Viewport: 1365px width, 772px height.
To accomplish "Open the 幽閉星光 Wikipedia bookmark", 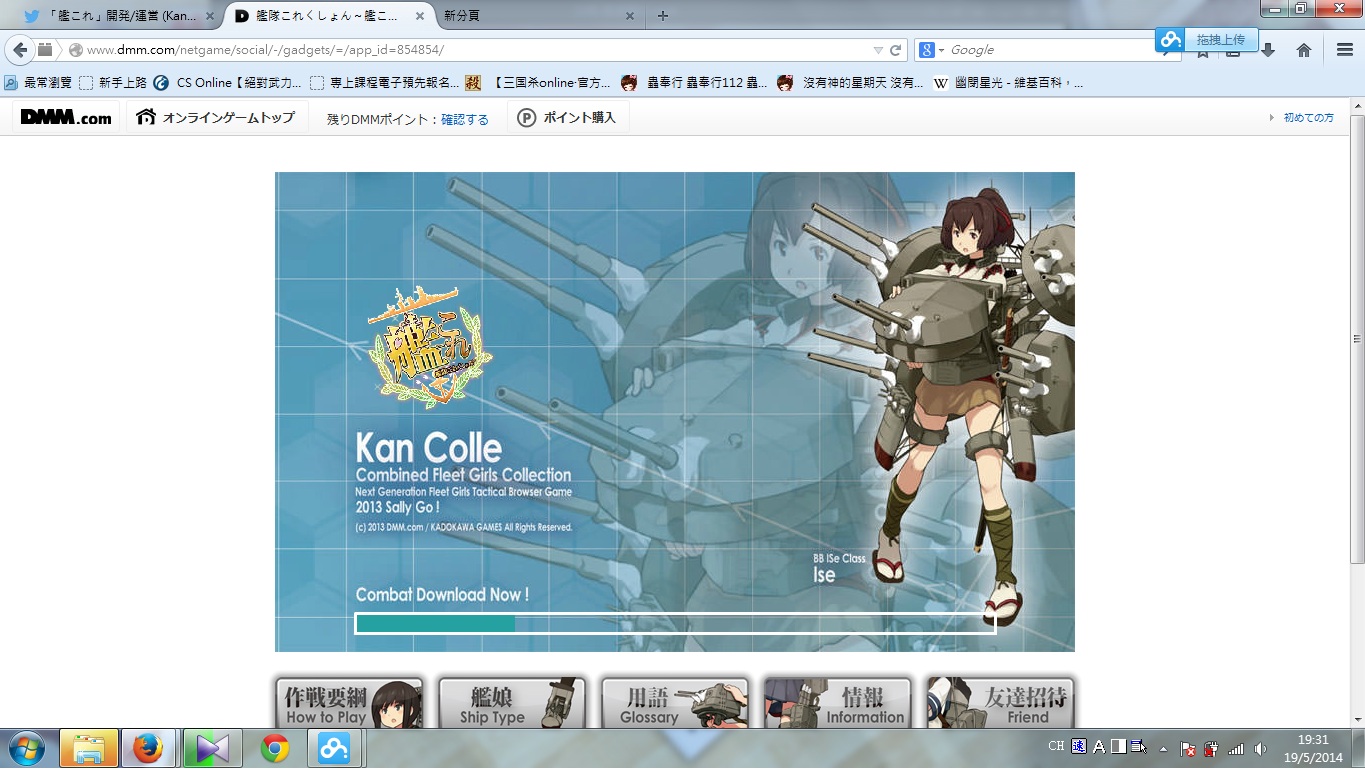I will pos(1008,83).
